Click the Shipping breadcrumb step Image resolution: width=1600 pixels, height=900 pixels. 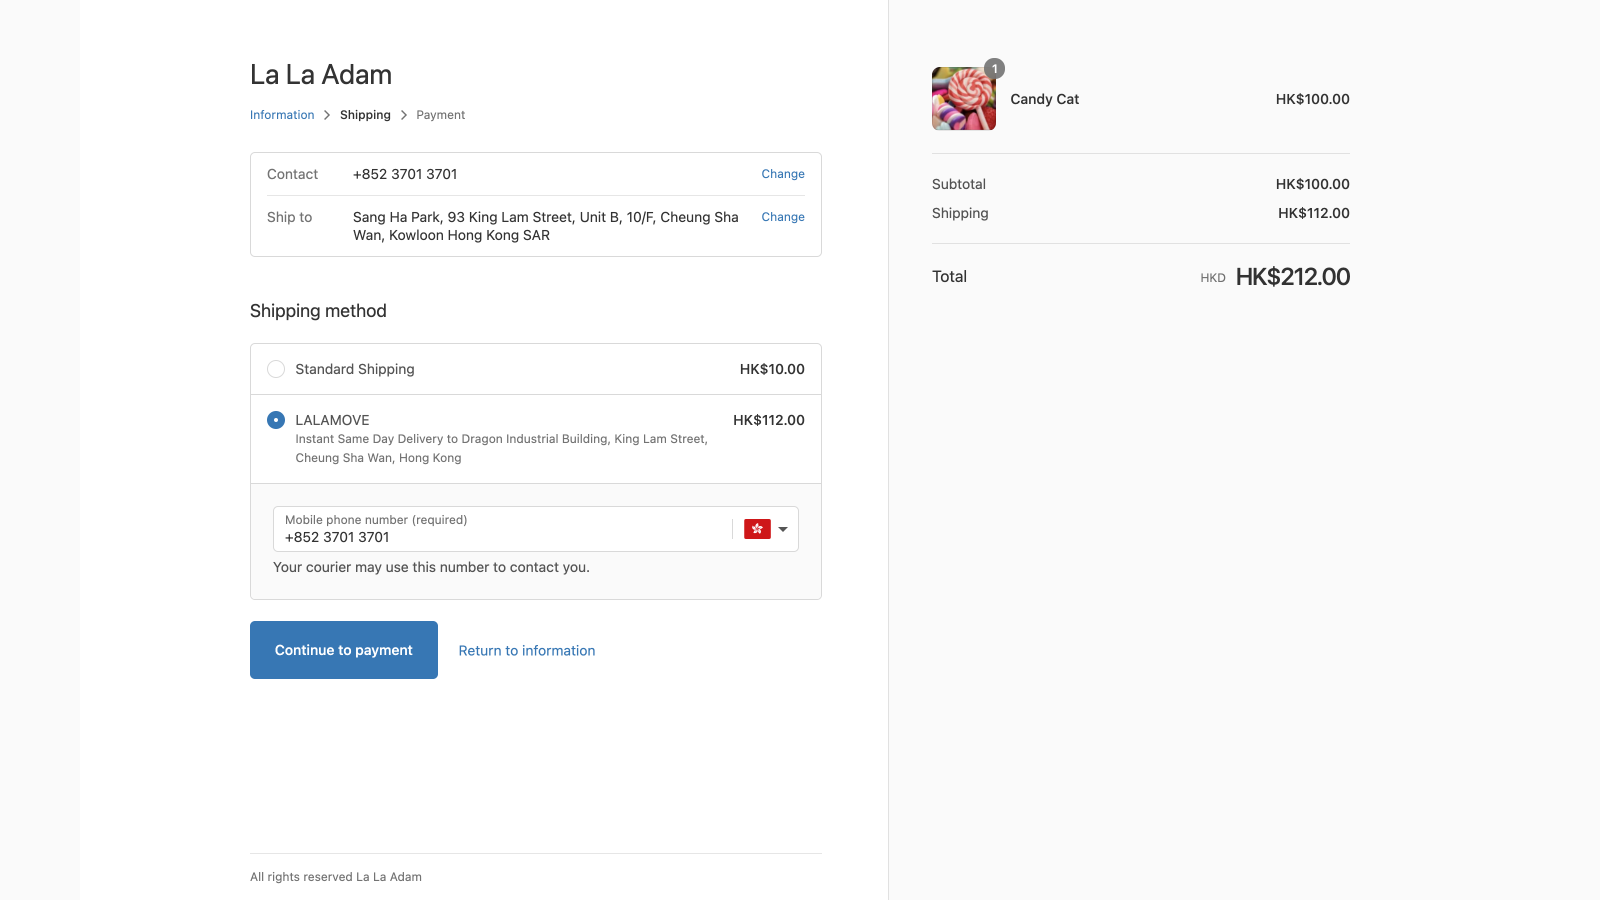pyautogui.click(x=365, y=115)
